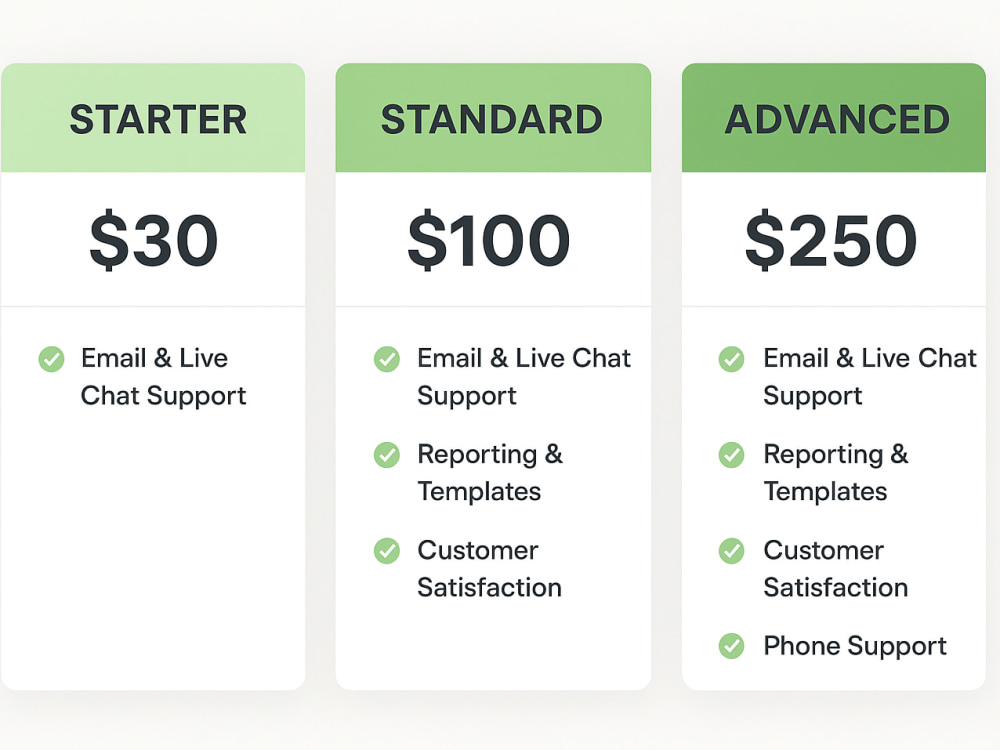Click the Standard plan's Customer Satisfaction checkmark
The height and width of the screenshot is (750, 1000).
point(386,551)
